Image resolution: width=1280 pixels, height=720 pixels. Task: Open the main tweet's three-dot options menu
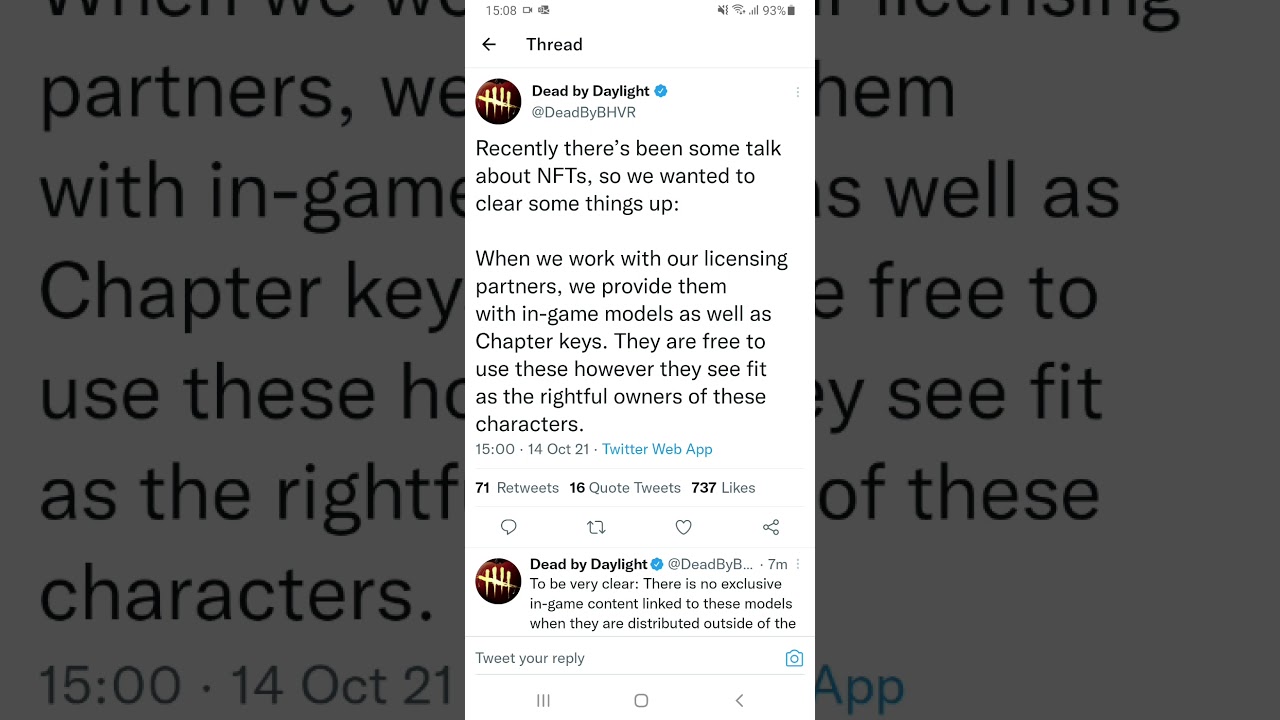(x=797, y=92)
